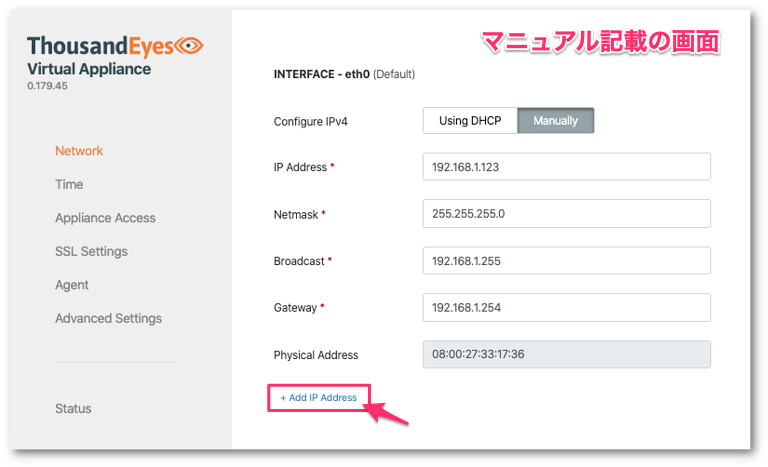
Task: Open Advanced Settings page
Action: 108,319
